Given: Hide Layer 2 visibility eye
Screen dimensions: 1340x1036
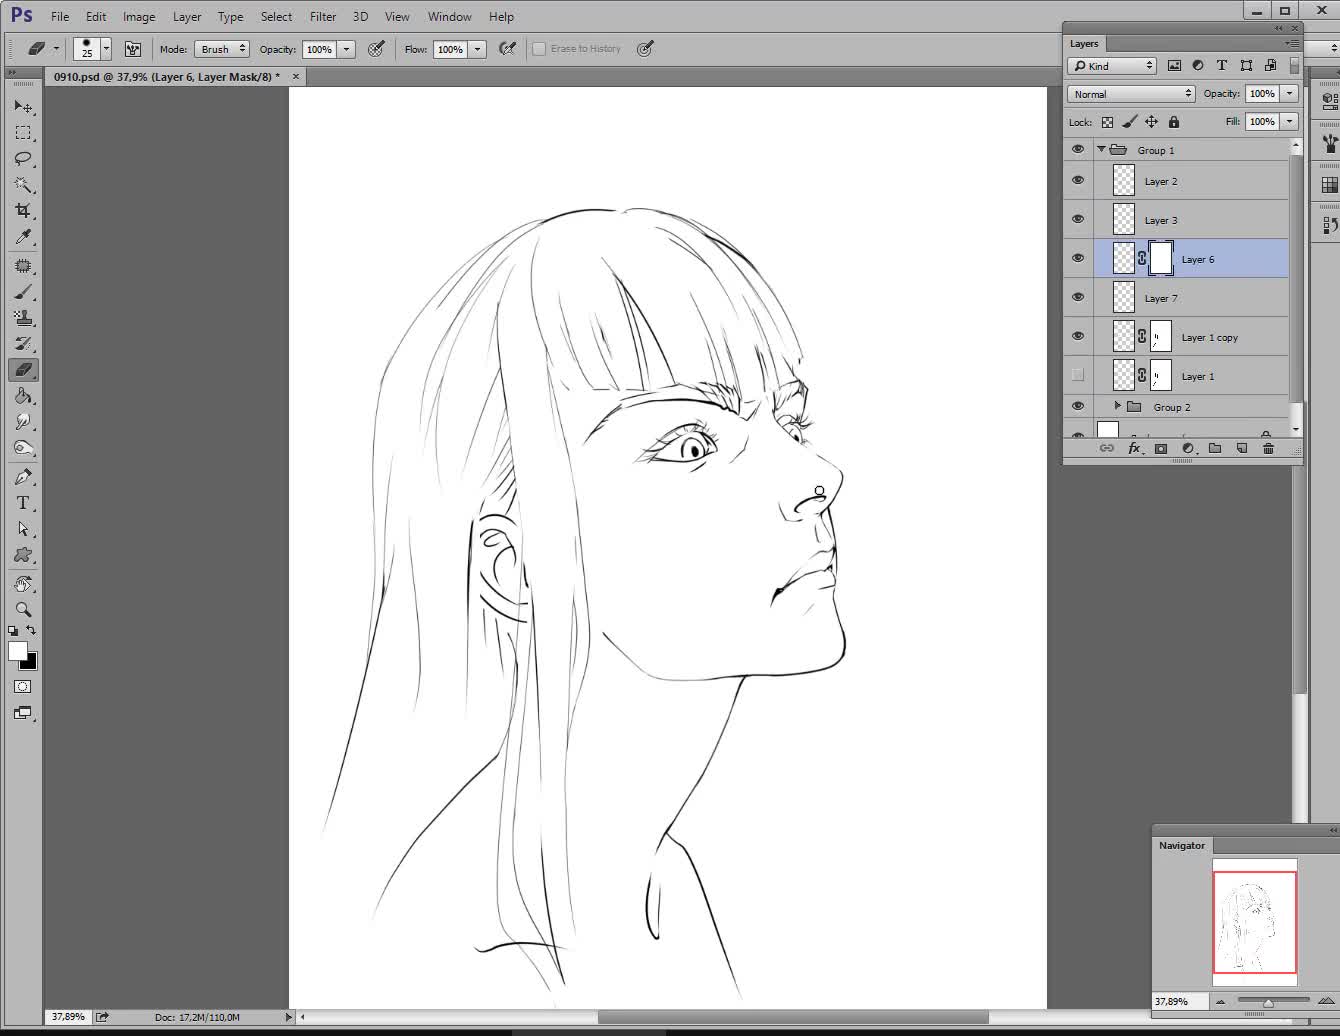Looking at the screenshot, I should [1078, 181].
